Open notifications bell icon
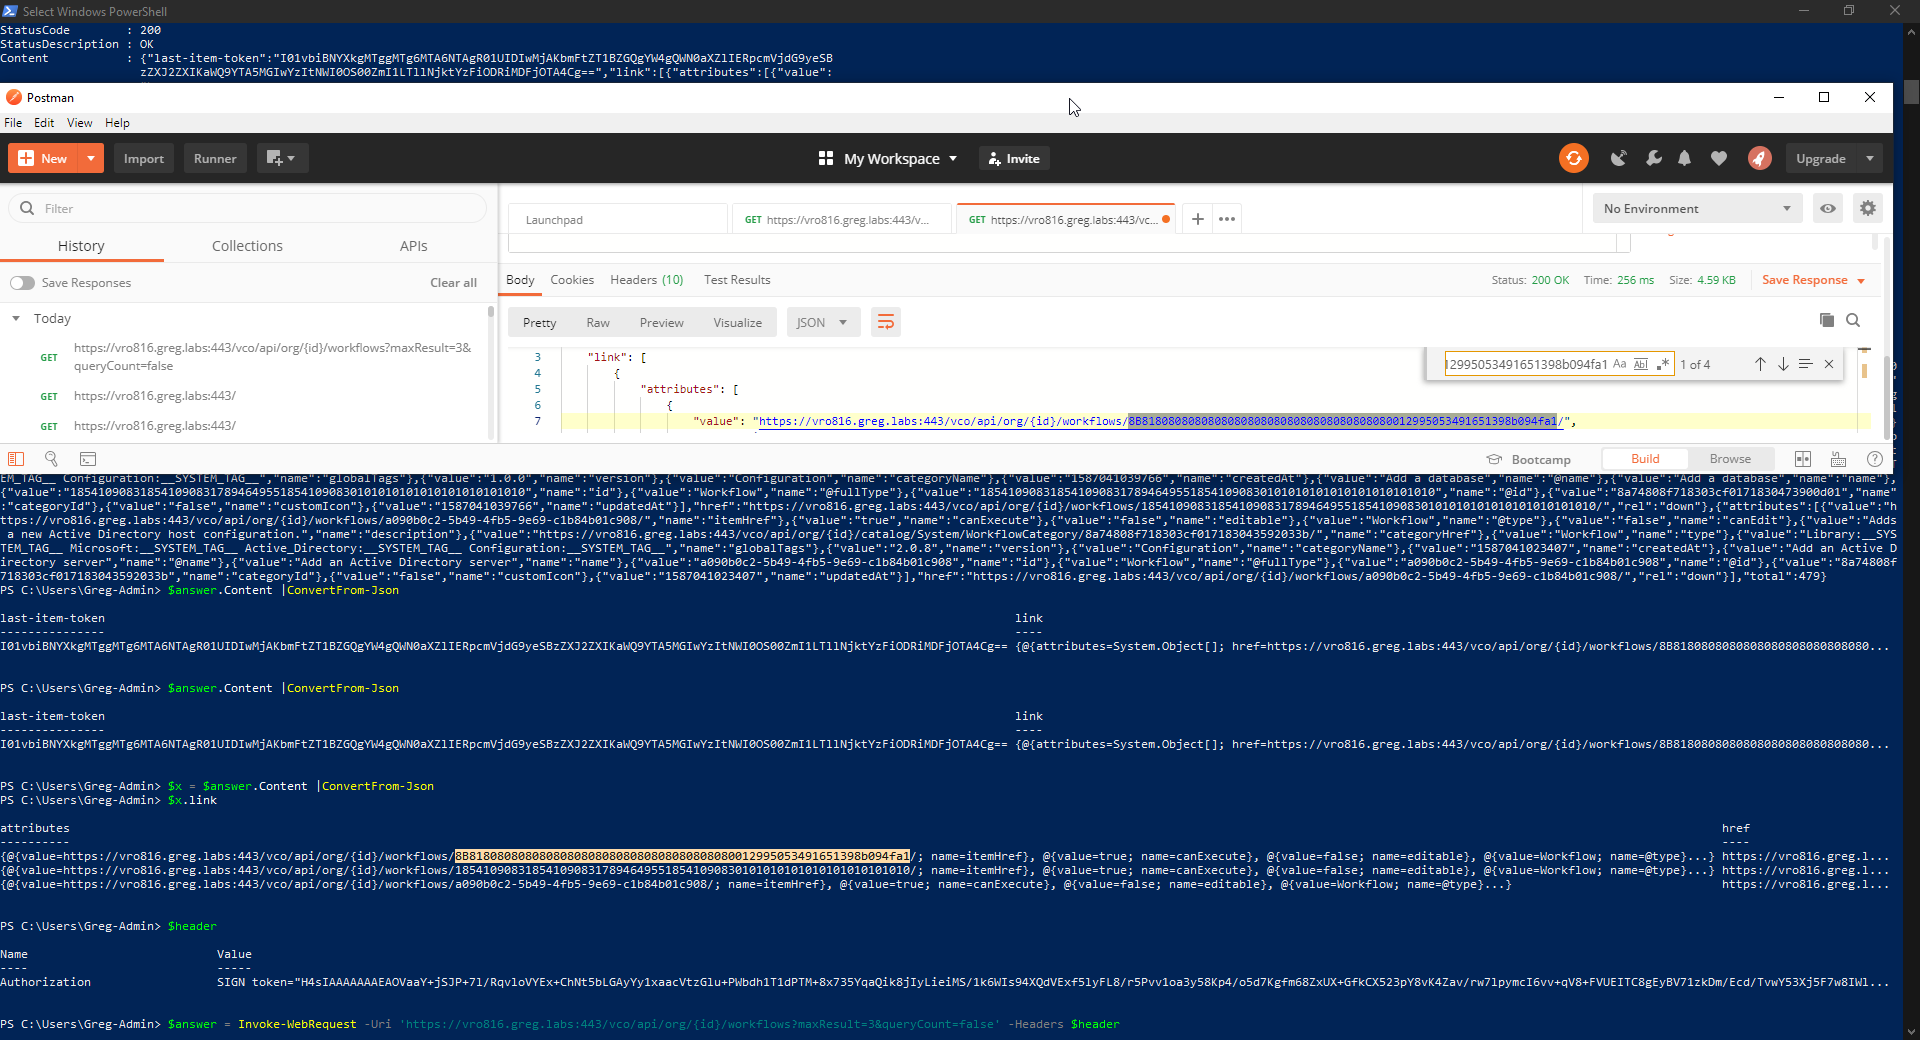The width and height of the screenshot is (1920, 1040). coord(1685,158)
